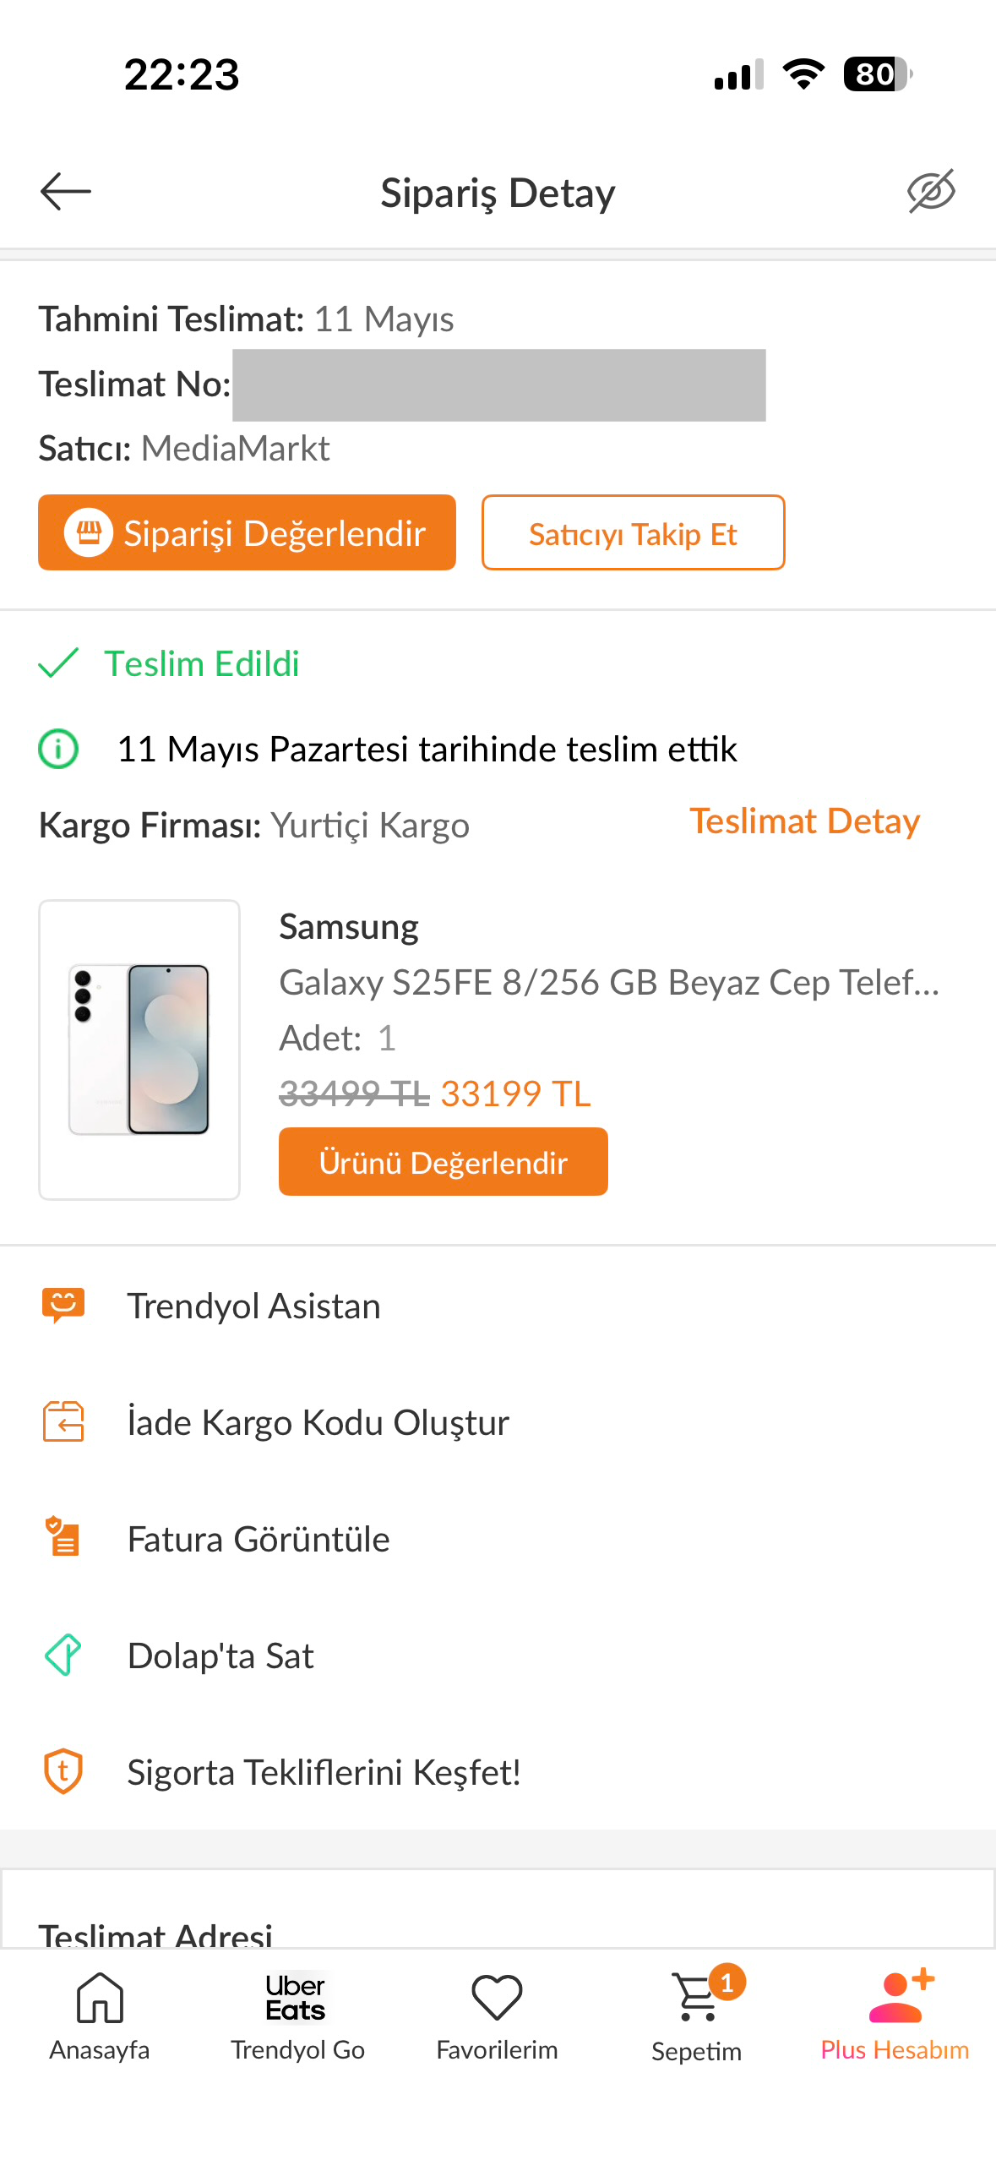996x2160 pixels.
Task: Tap the MediaMarkt seller name
Action: [235, 448]
